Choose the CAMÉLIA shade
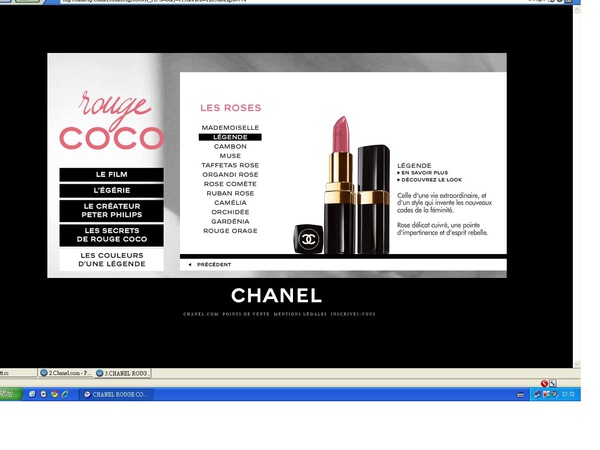This screenshot has height=450, width=600. [x=230, y=203]
